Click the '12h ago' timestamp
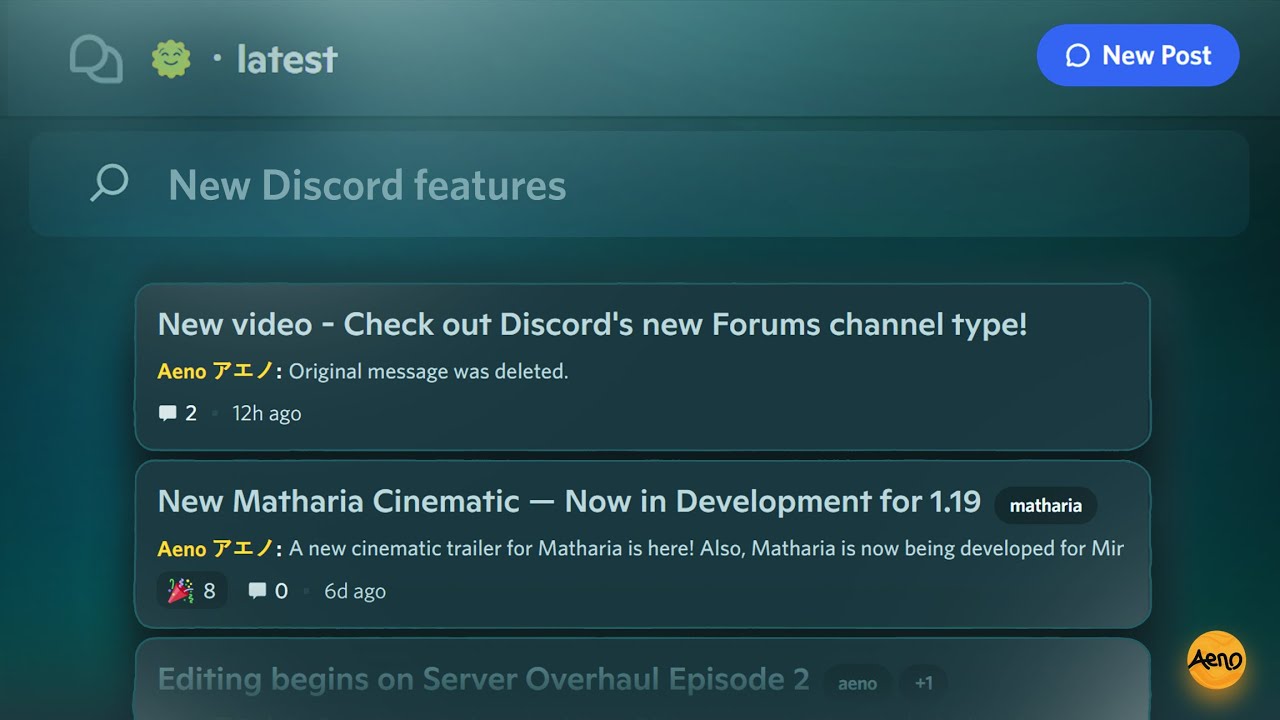 click(x=266, y=413)
